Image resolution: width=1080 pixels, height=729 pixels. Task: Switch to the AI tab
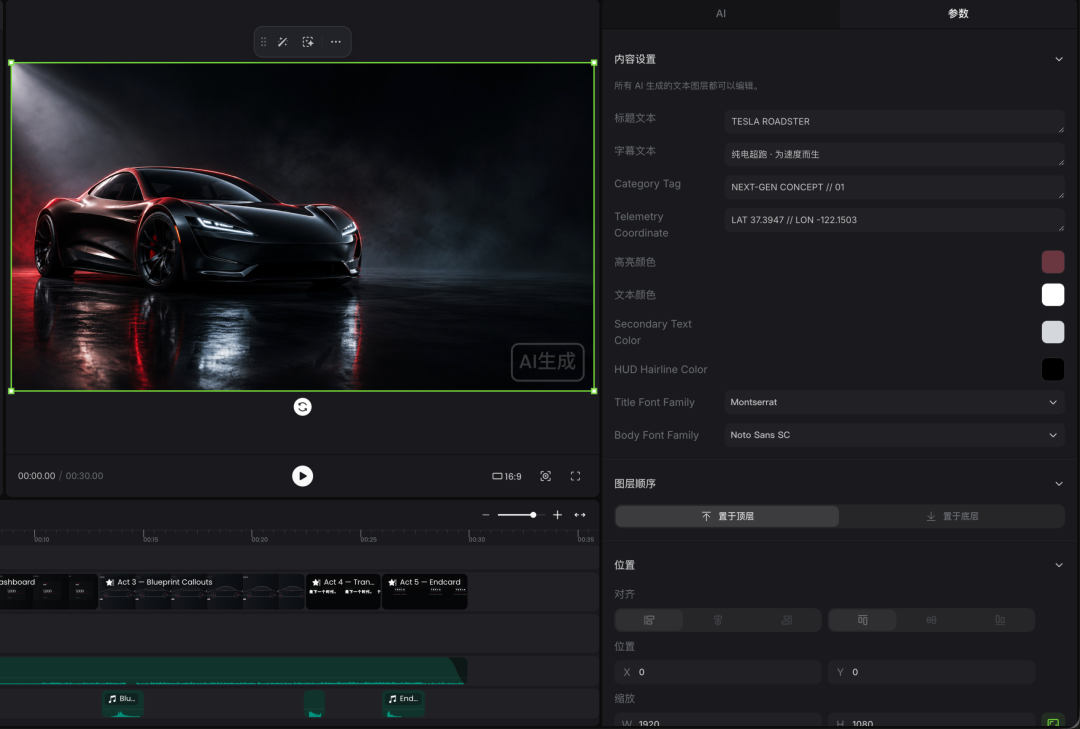720,13
